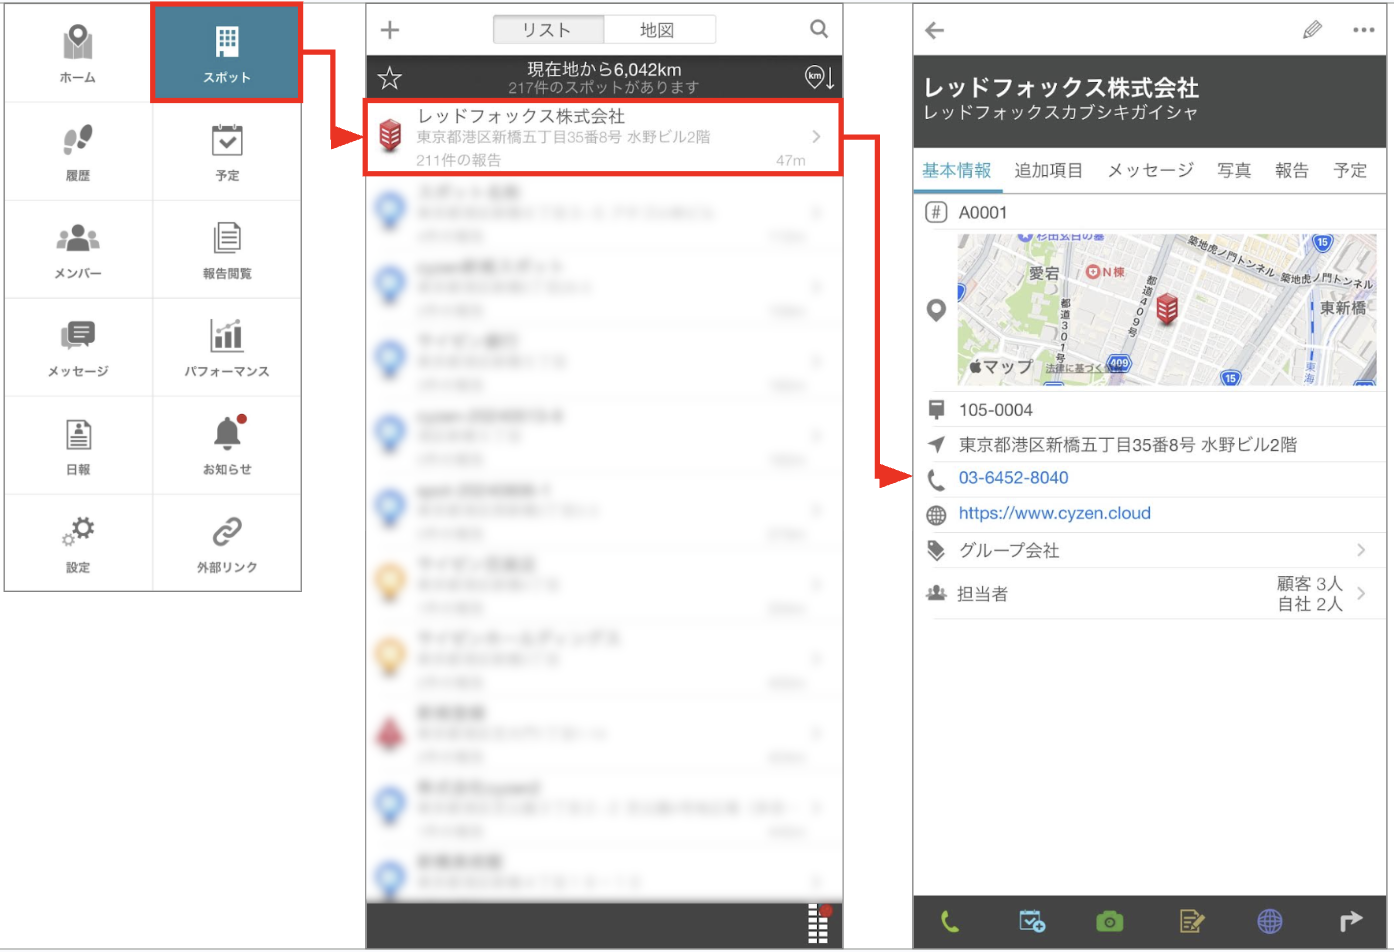Open the map thumbnail of the spot
The width and height of the screenshot is (1394, 952).
(1167, 310)
